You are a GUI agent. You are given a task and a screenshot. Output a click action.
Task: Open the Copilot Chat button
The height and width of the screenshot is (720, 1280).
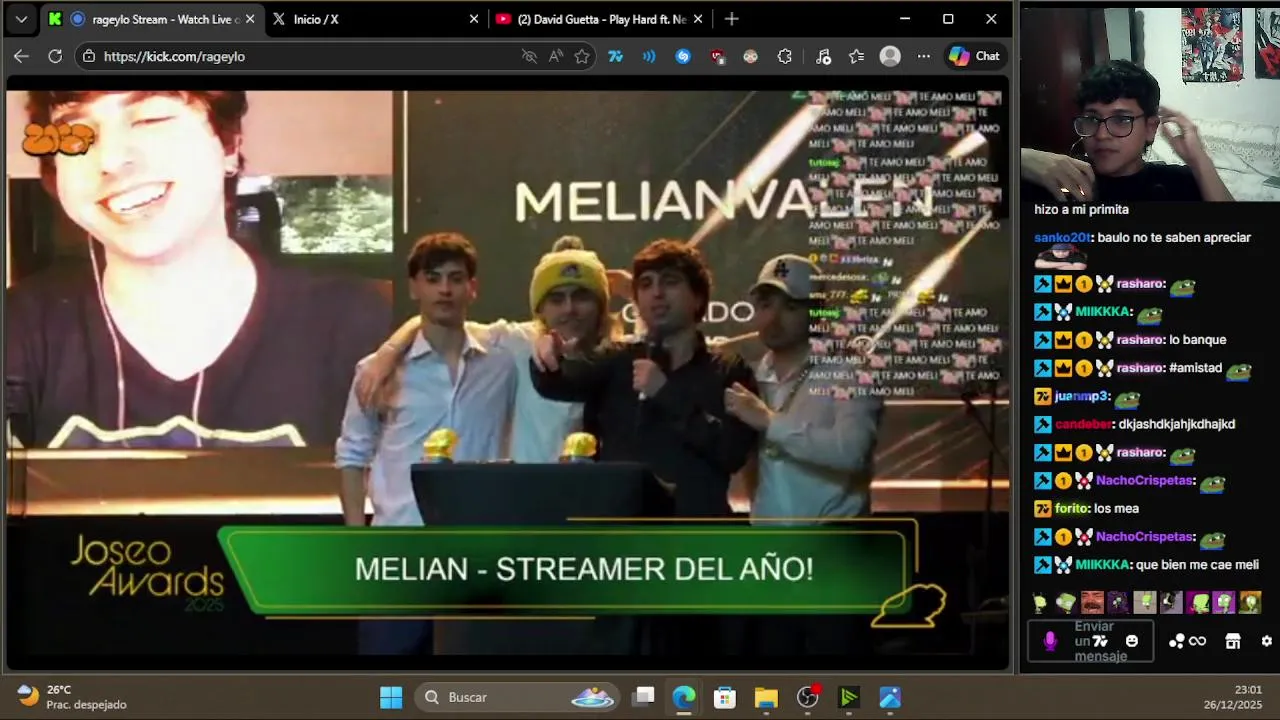974,56
